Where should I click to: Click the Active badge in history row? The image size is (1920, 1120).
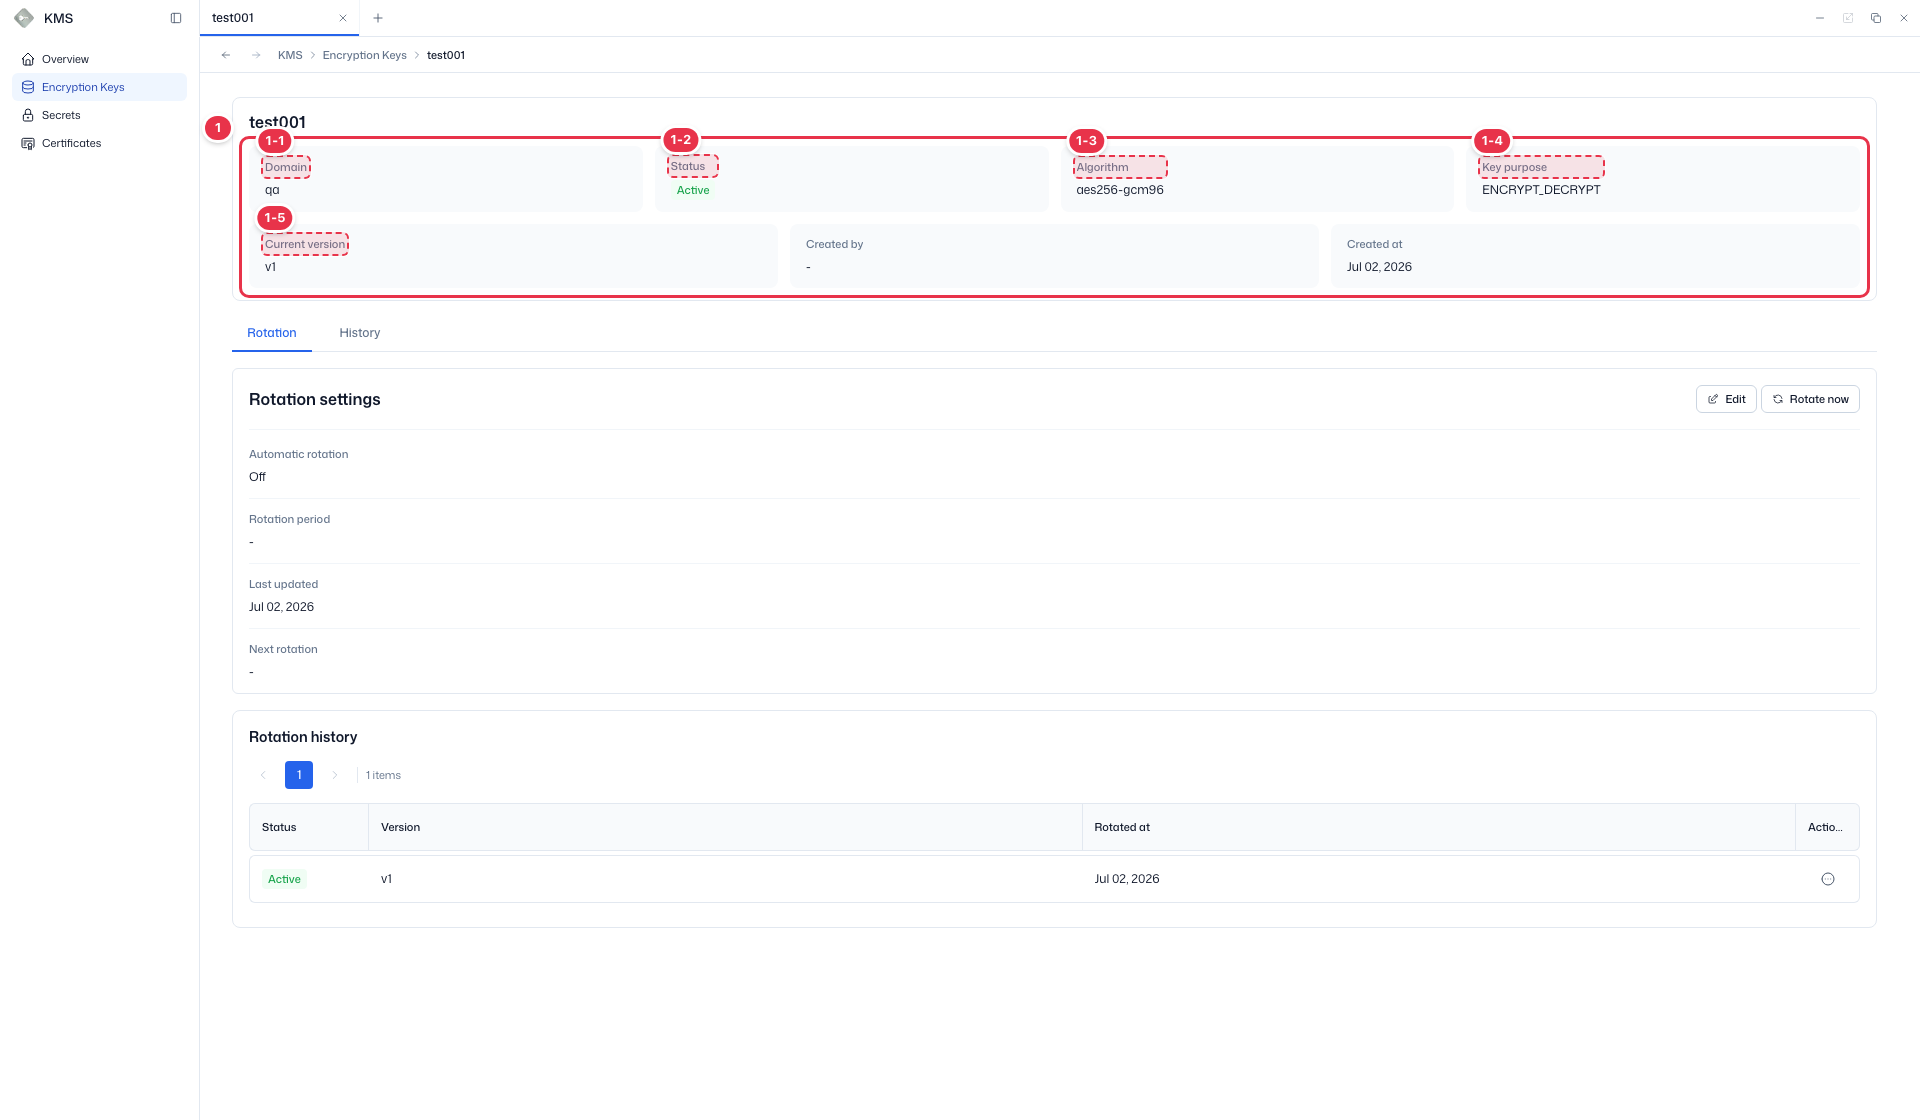284,879
